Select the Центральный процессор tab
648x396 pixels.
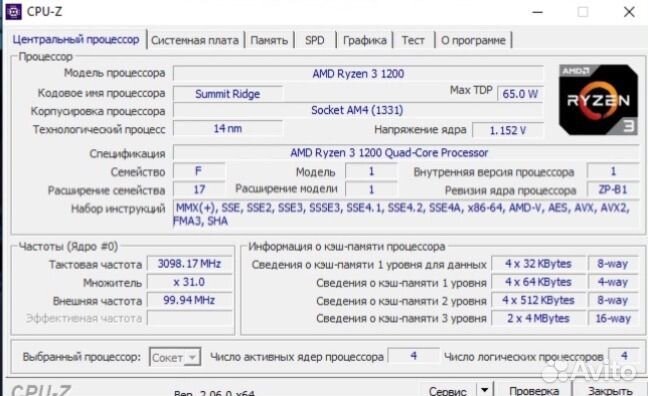(76, 39)
